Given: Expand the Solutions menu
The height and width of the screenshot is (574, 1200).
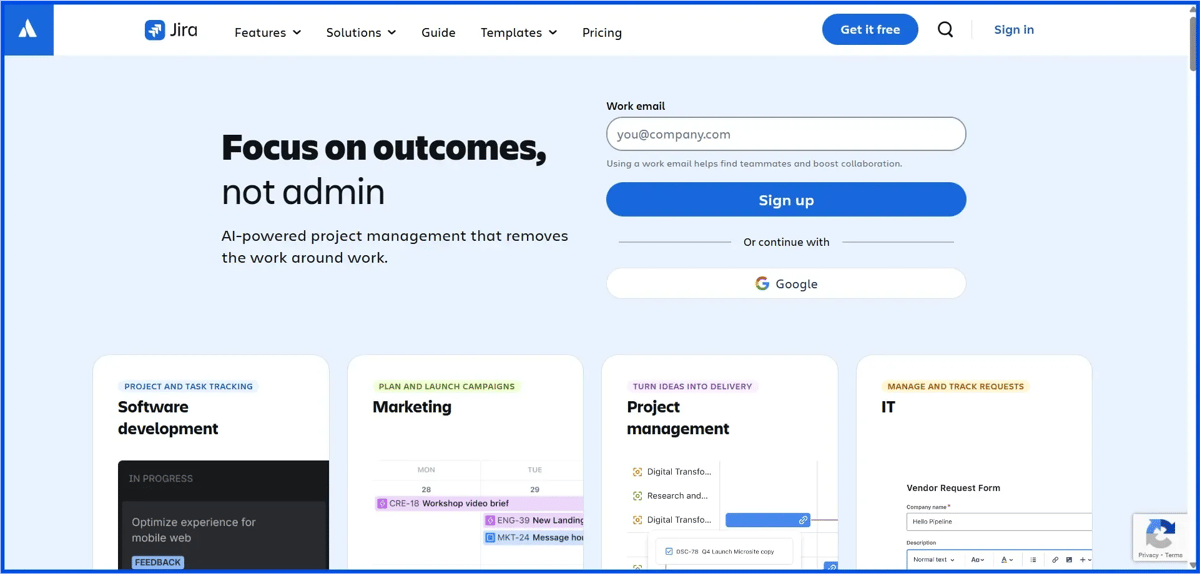Looking at the screenshot, I should 361,32.
